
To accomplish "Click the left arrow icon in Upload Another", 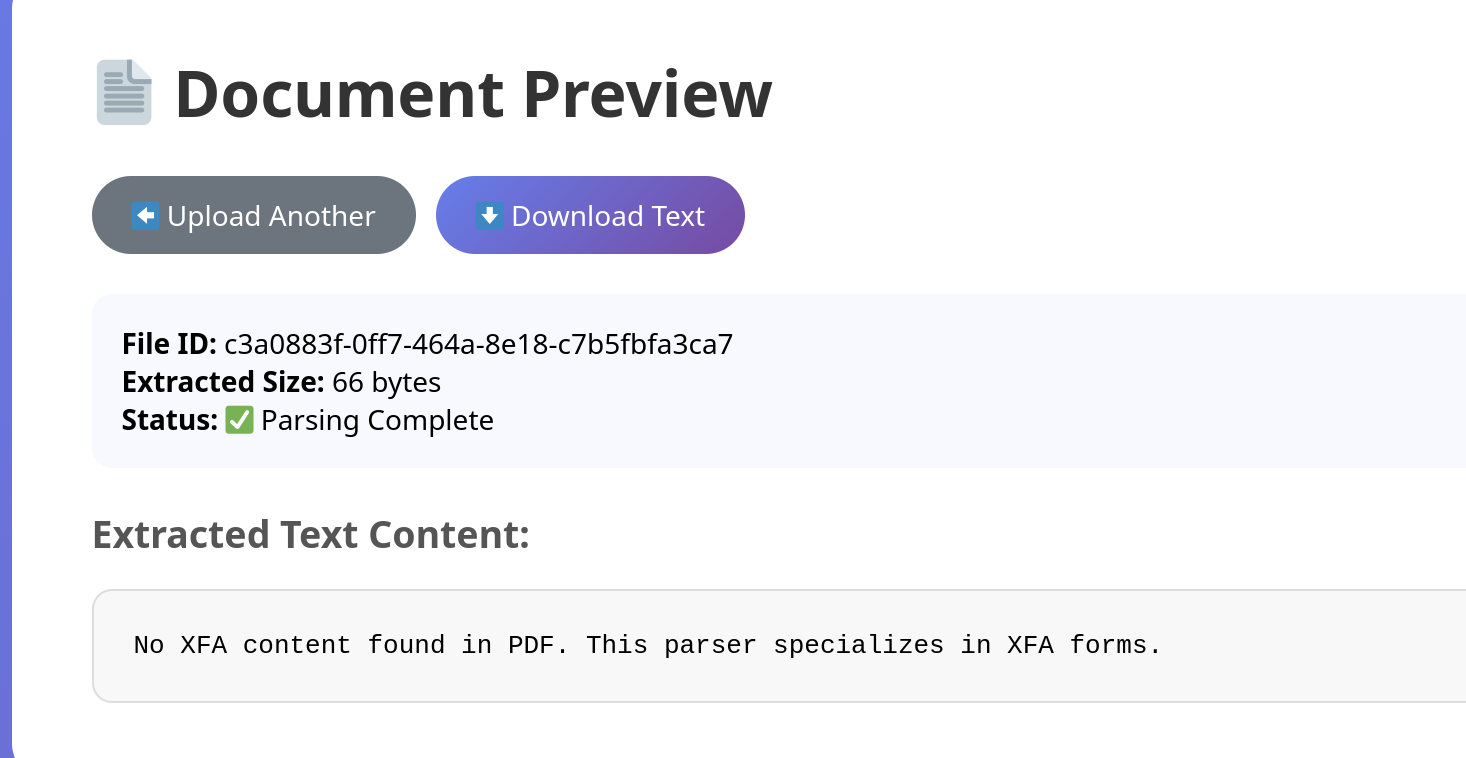I will [x=146, y=215].
